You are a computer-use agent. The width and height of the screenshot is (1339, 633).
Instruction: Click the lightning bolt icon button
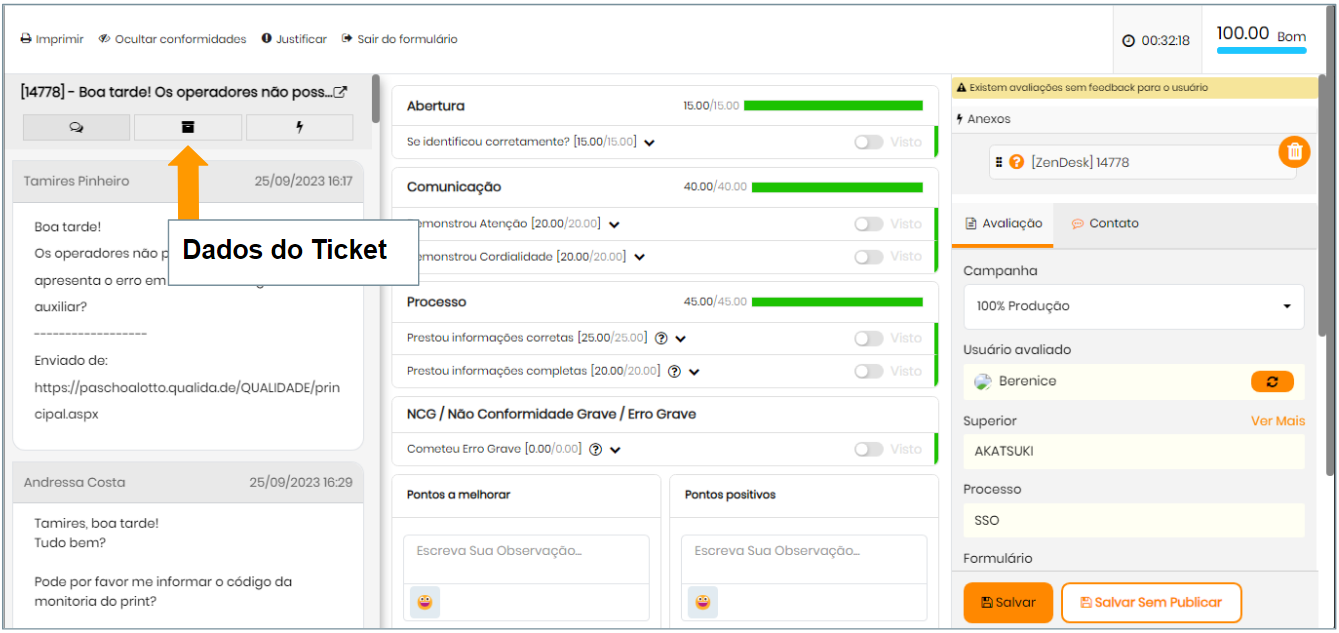pyautogui.click(x=299, y=127)
